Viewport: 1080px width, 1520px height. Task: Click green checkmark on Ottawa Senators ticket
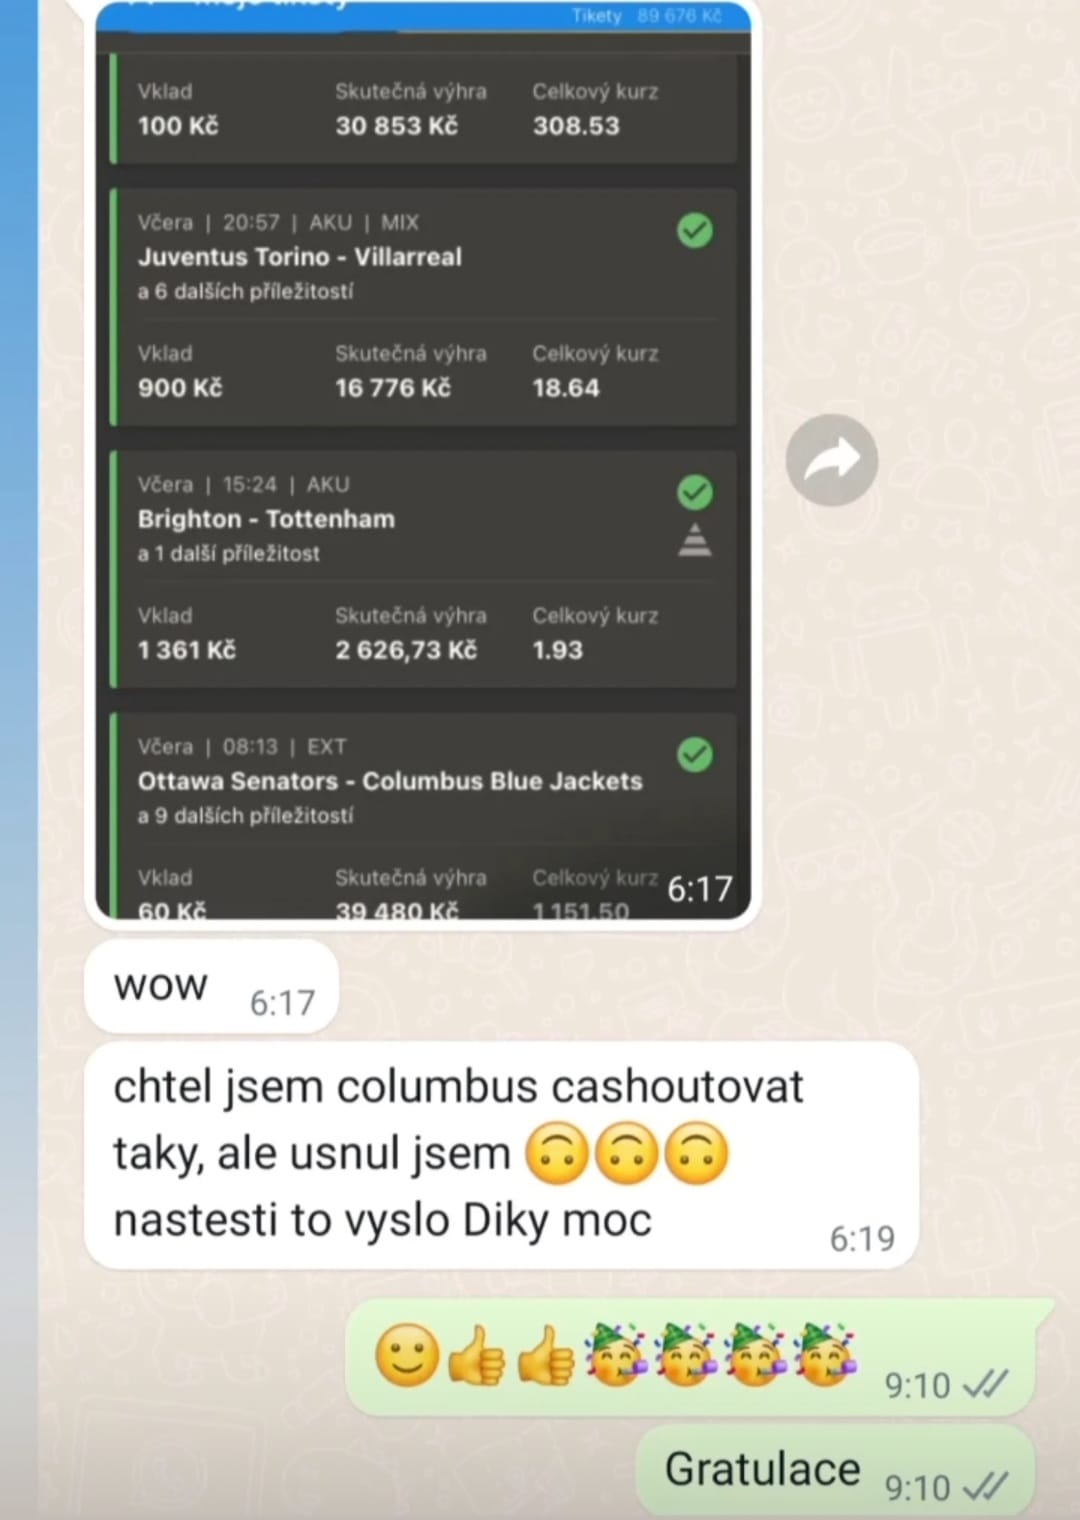pyautogui.click(x=695, y=754)
